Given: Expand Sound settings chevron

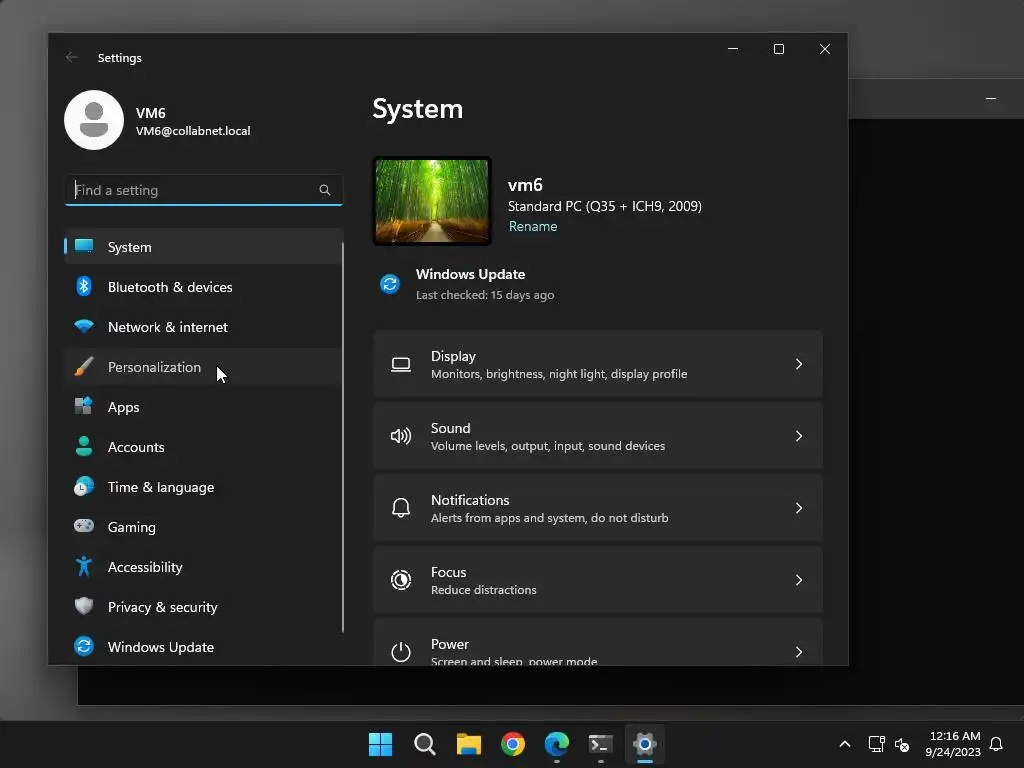Looking at the screenshot, I should 799,436.
